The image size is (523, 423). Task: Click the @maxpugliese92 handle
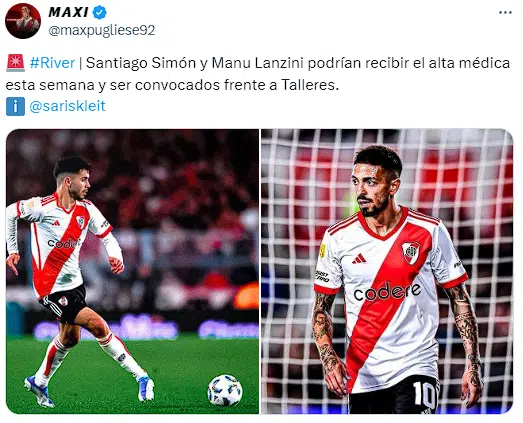coord(102,30)
